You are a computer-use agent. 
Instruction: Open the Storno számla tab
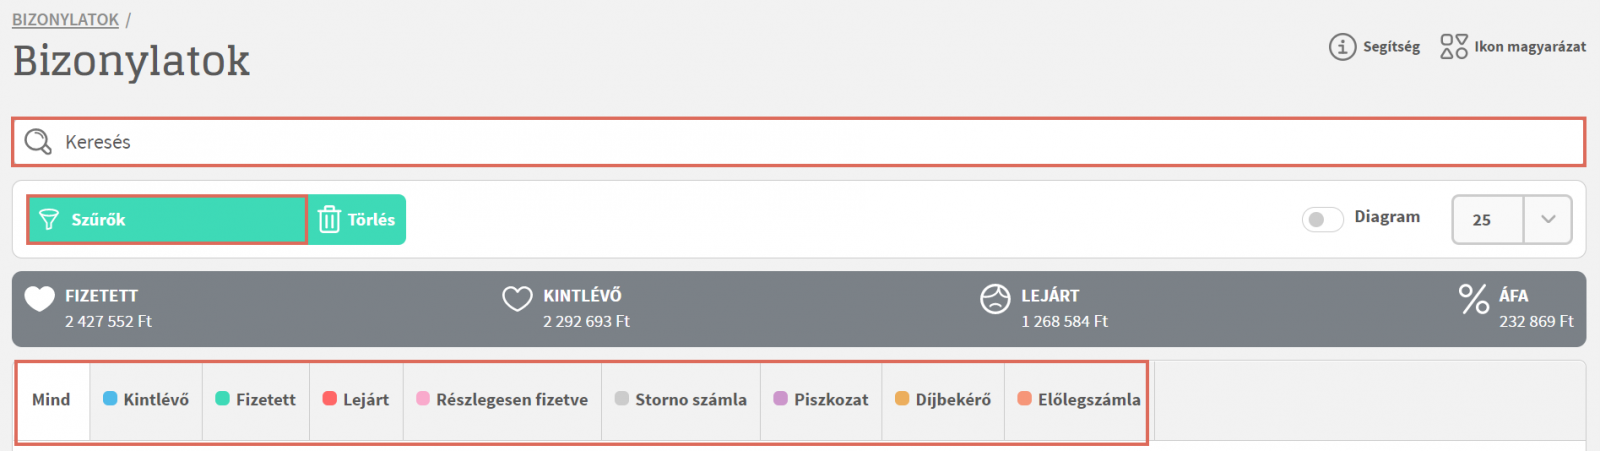[x=681, y=400]
